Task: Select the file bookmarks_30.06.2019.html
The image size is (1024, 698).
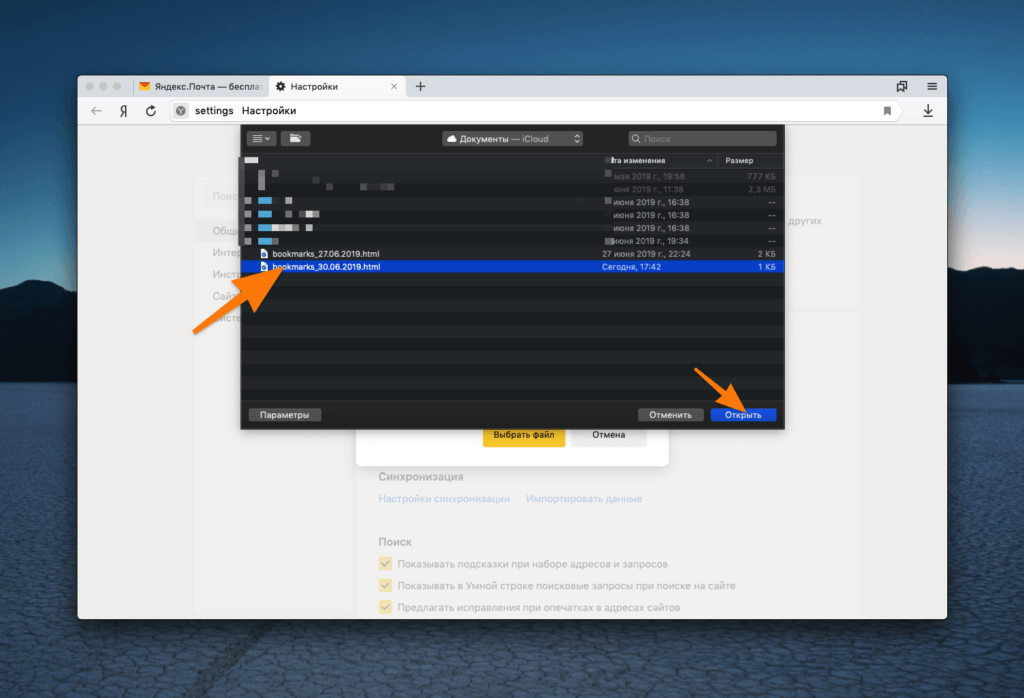Action: [x=512, y=267]
